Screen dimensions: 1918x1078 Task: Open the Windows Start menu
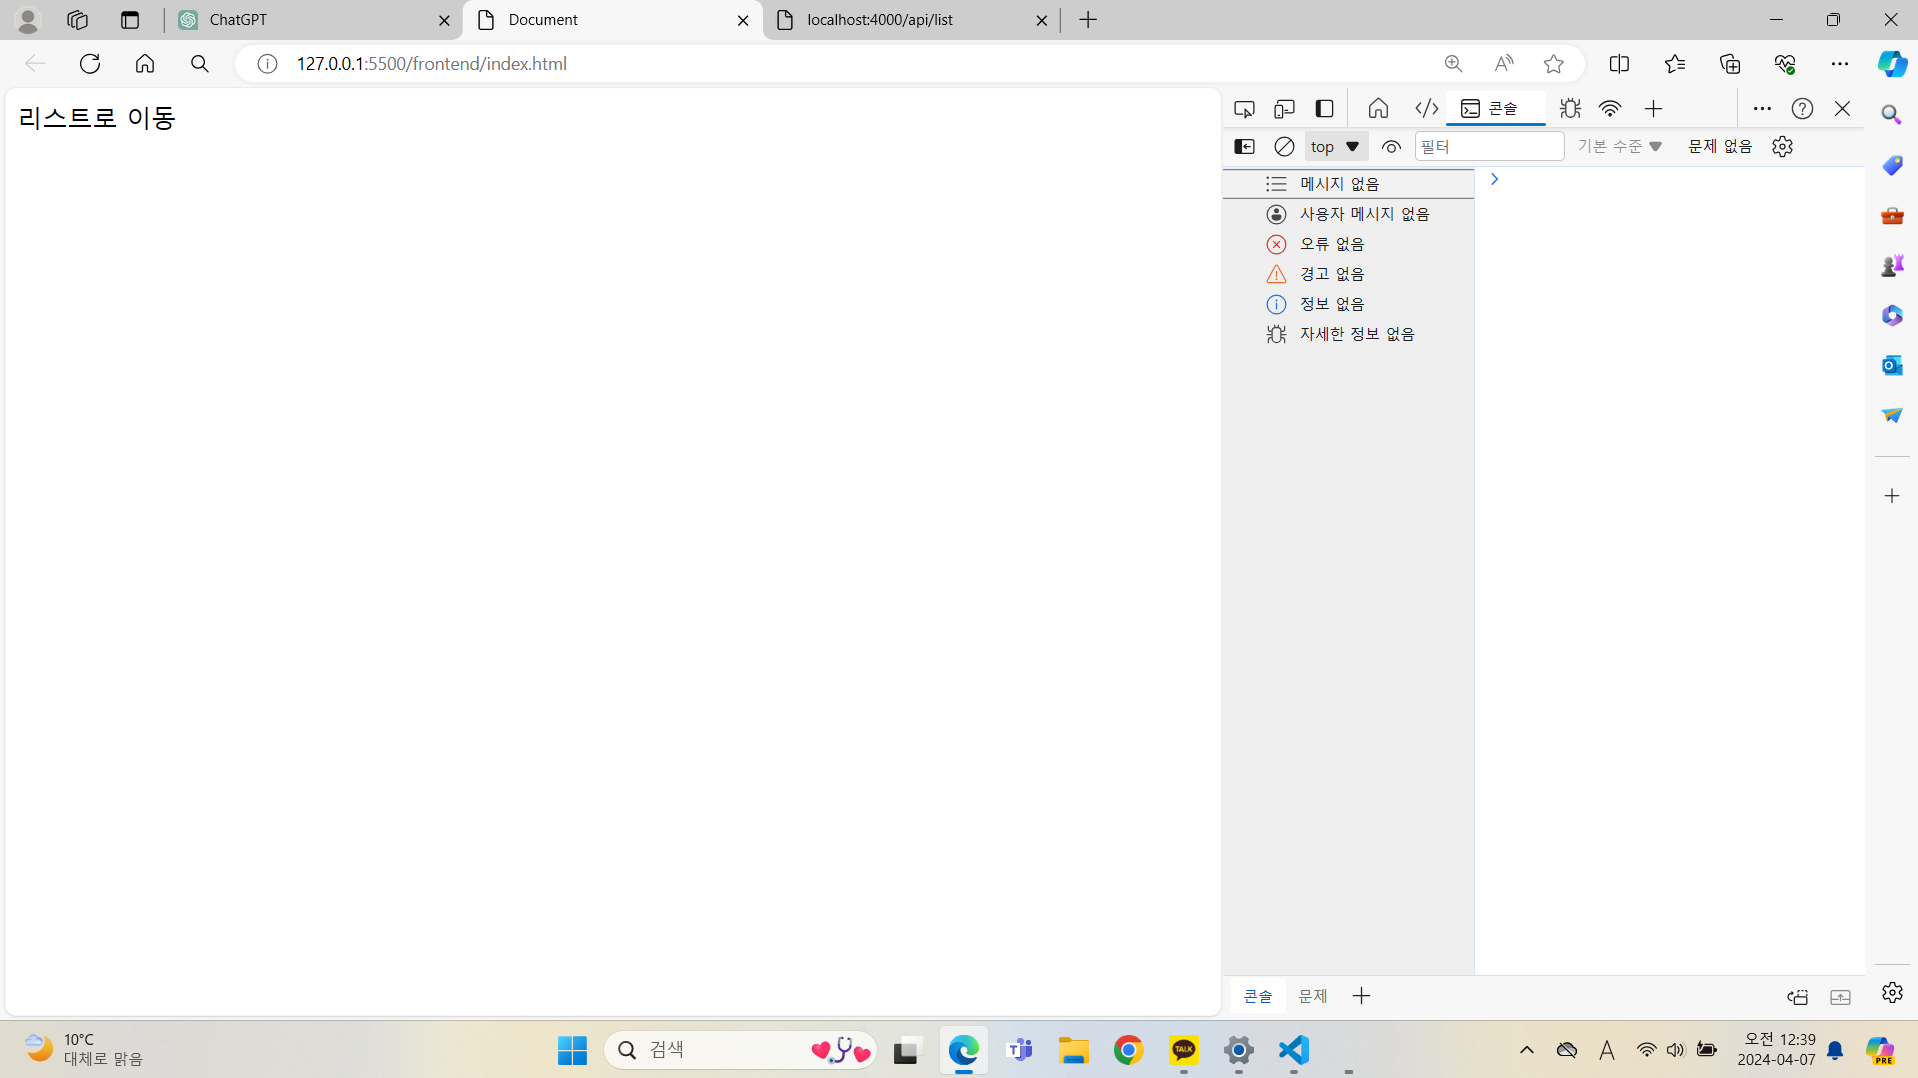click(572, 1050)
